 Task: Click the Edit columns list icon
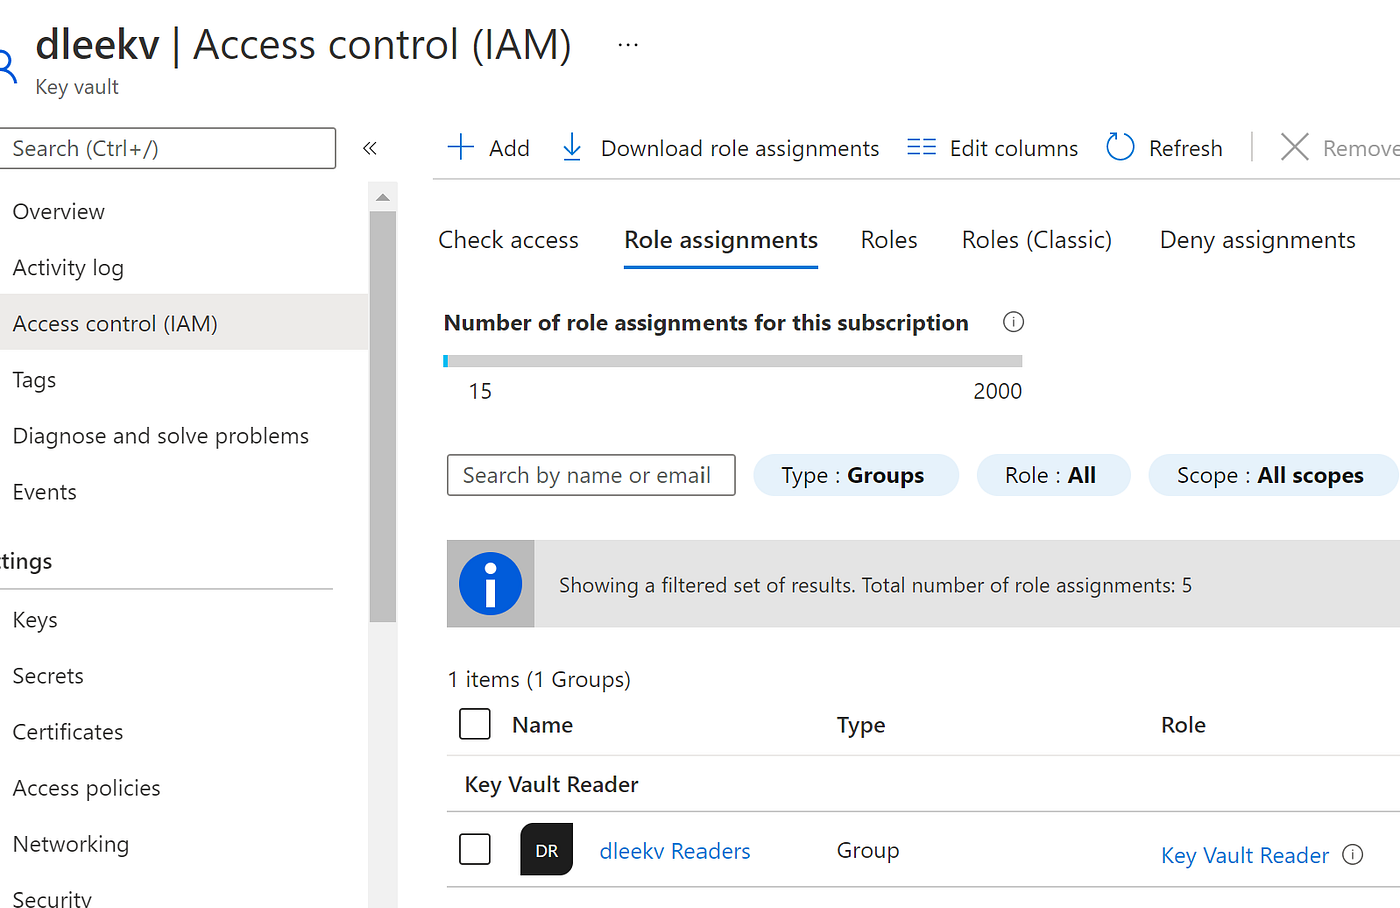pos(921,148)
